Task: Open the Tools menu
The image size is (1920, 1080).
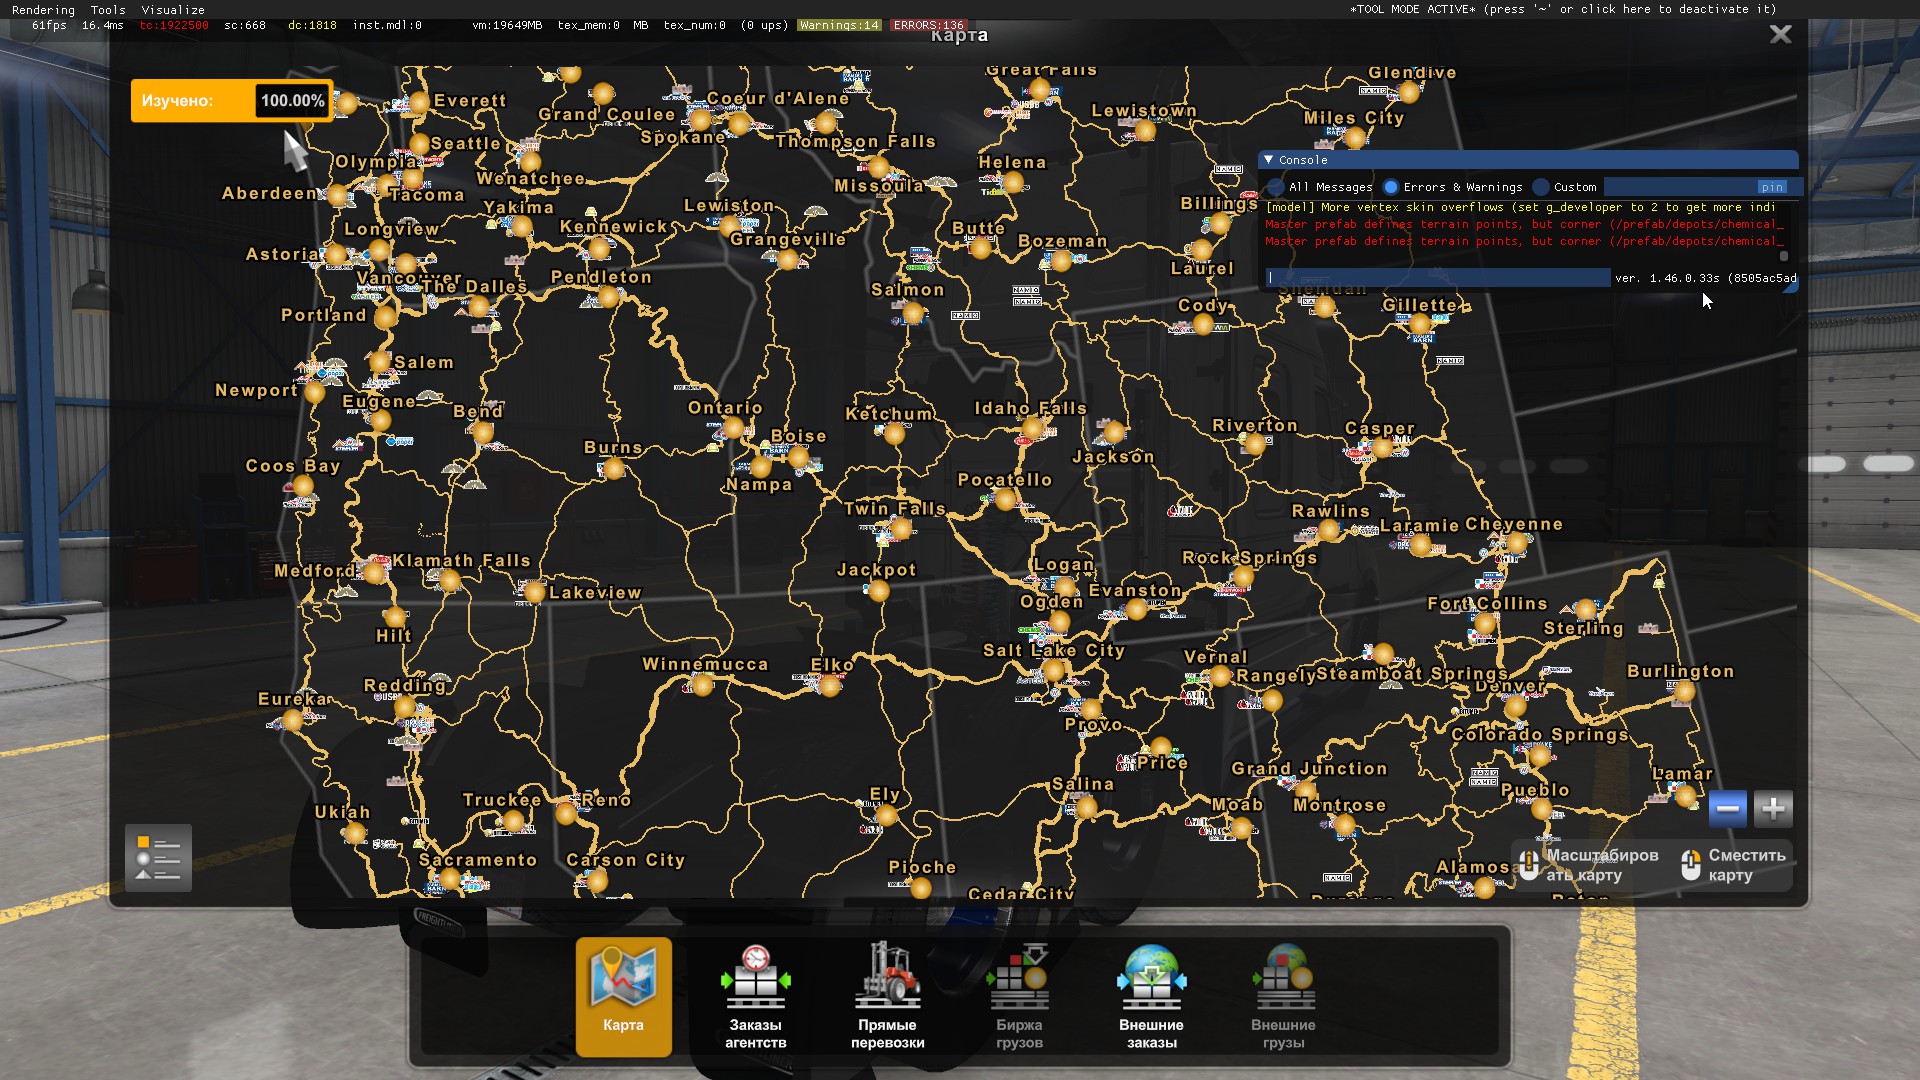Action: [108, 10]
